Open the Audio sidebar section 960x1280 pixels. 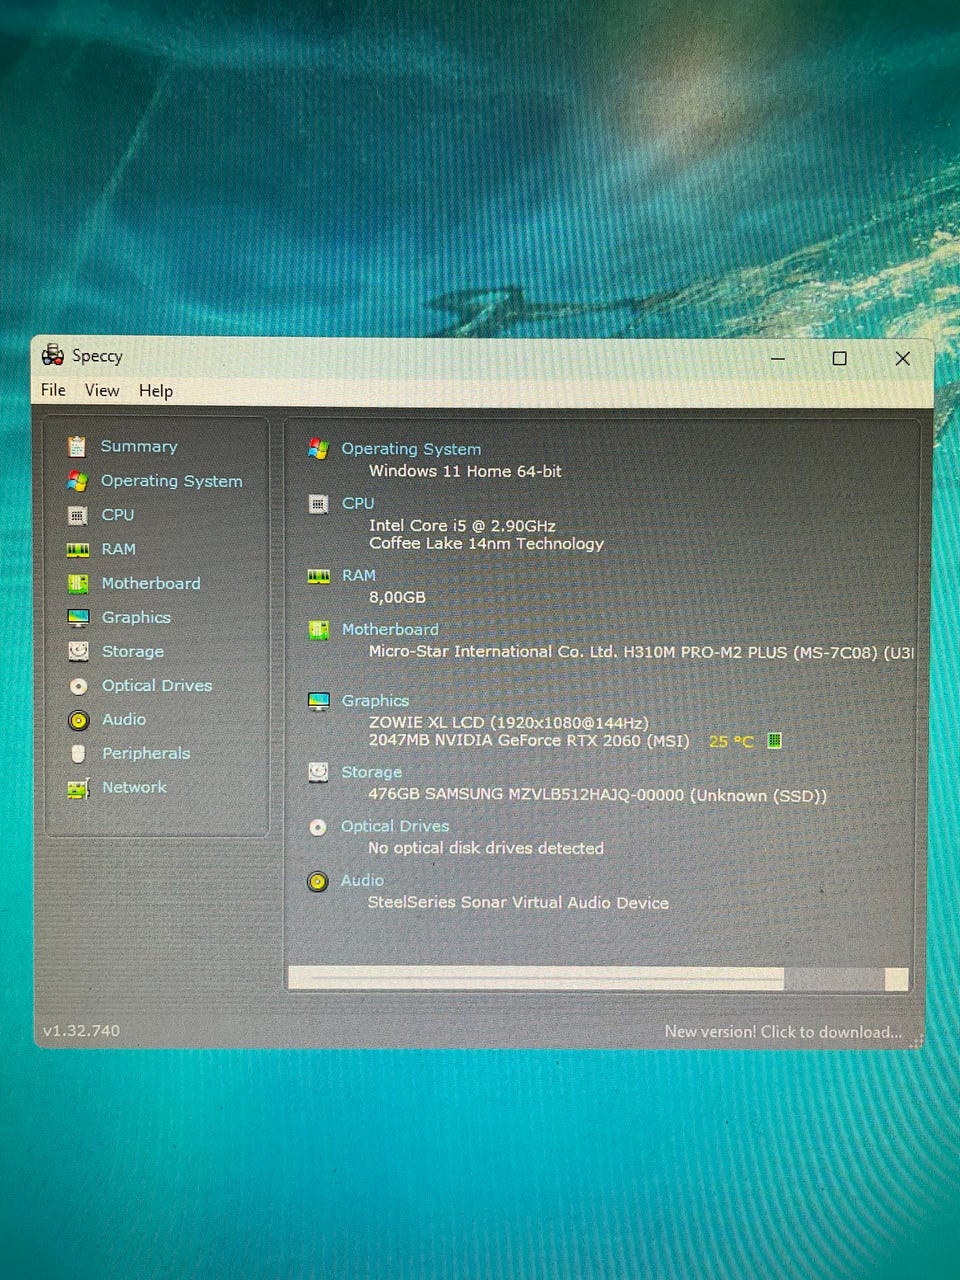pyautogui.click(x=124, y=720)
